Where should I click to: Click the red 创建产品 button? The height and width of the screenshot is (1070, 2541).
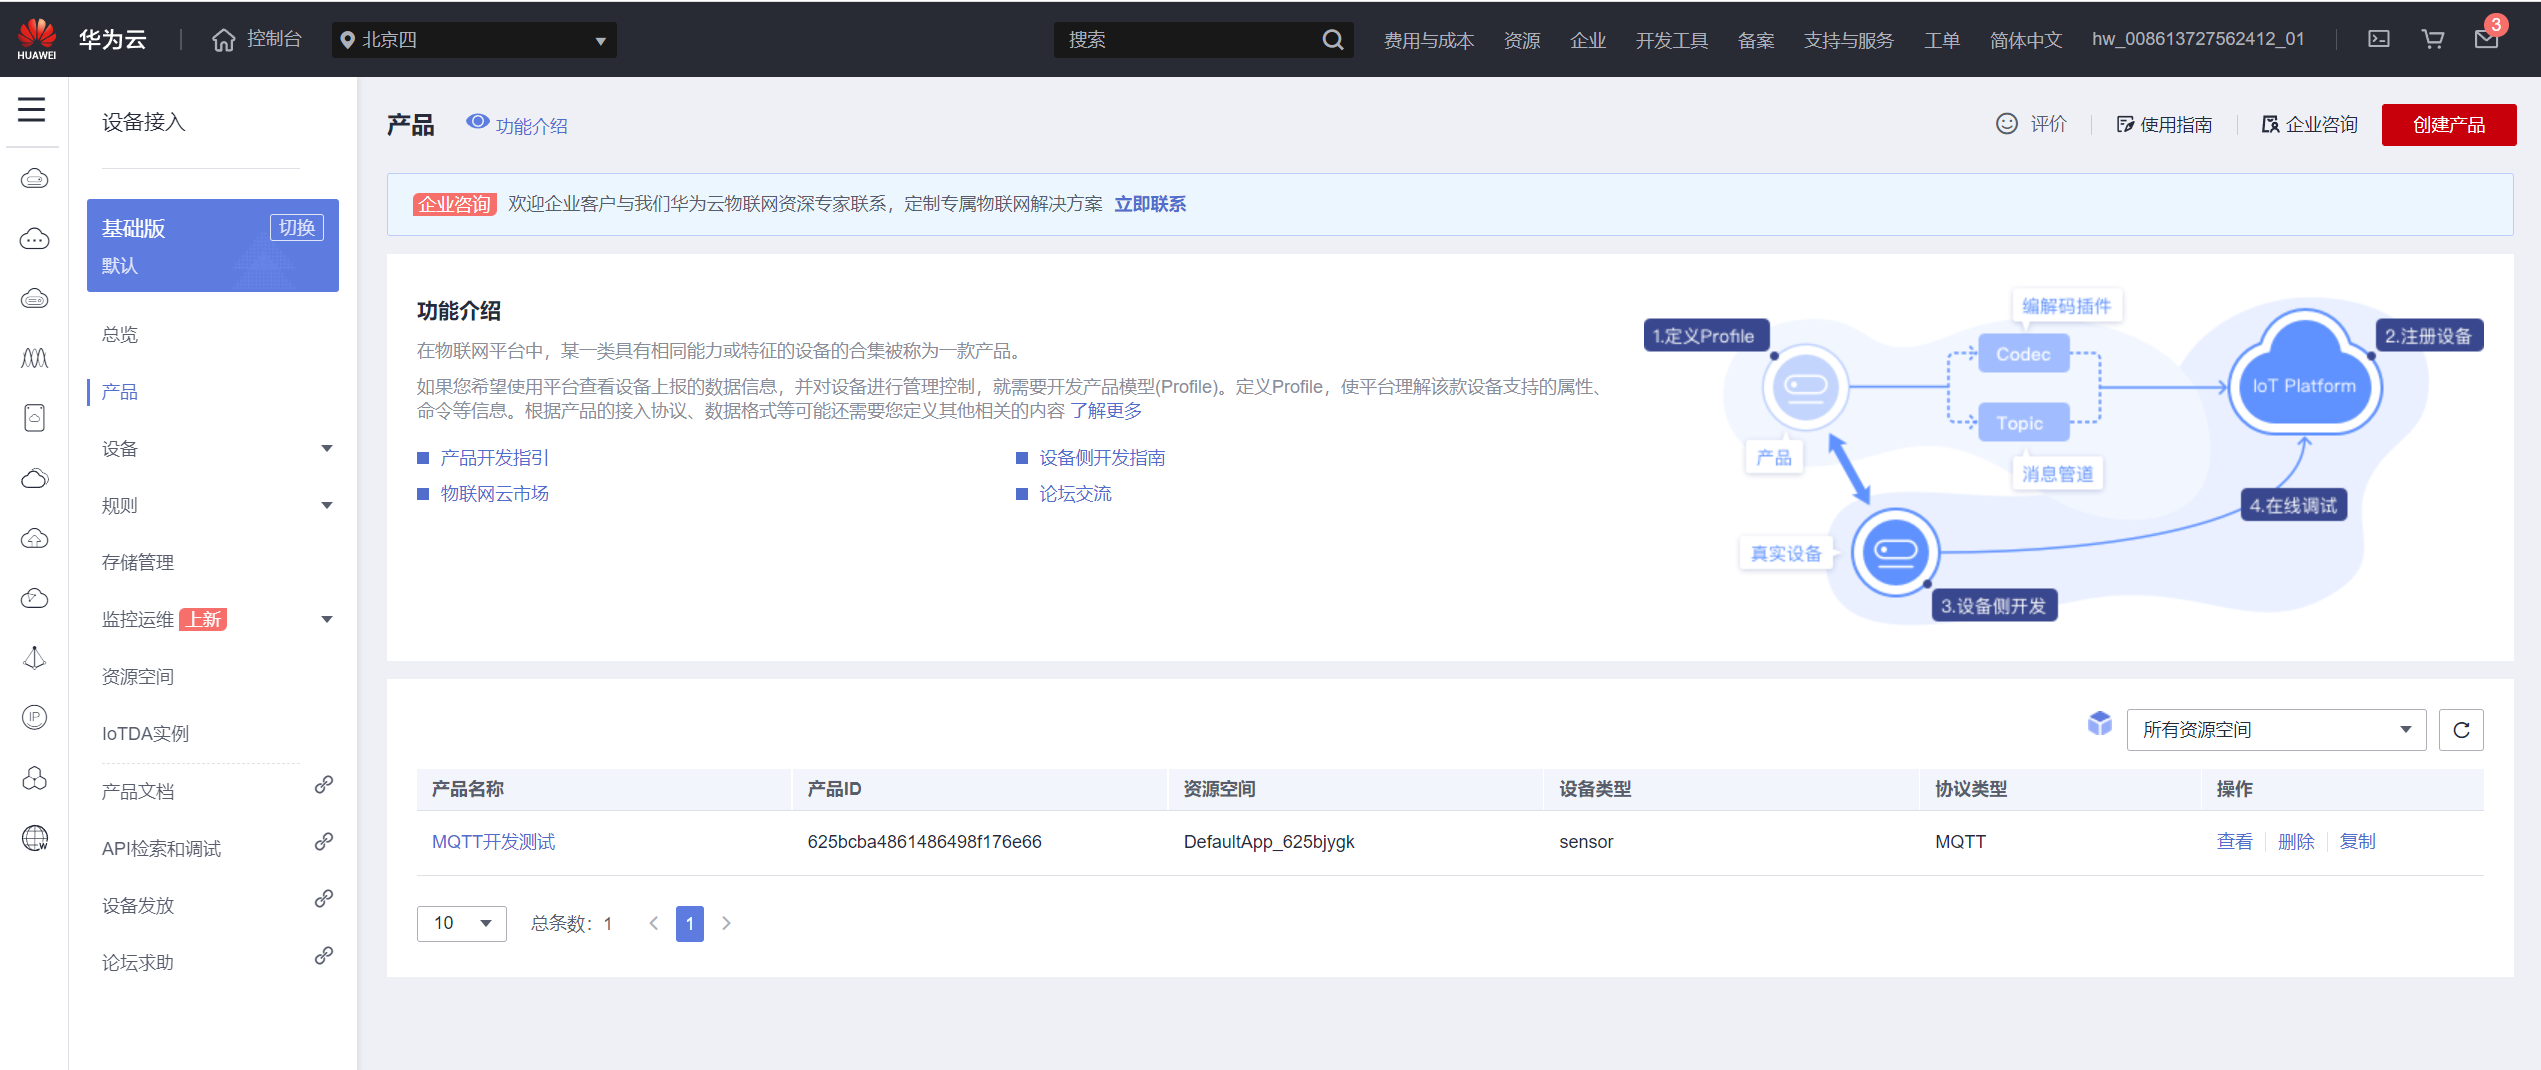[2448, 125]
